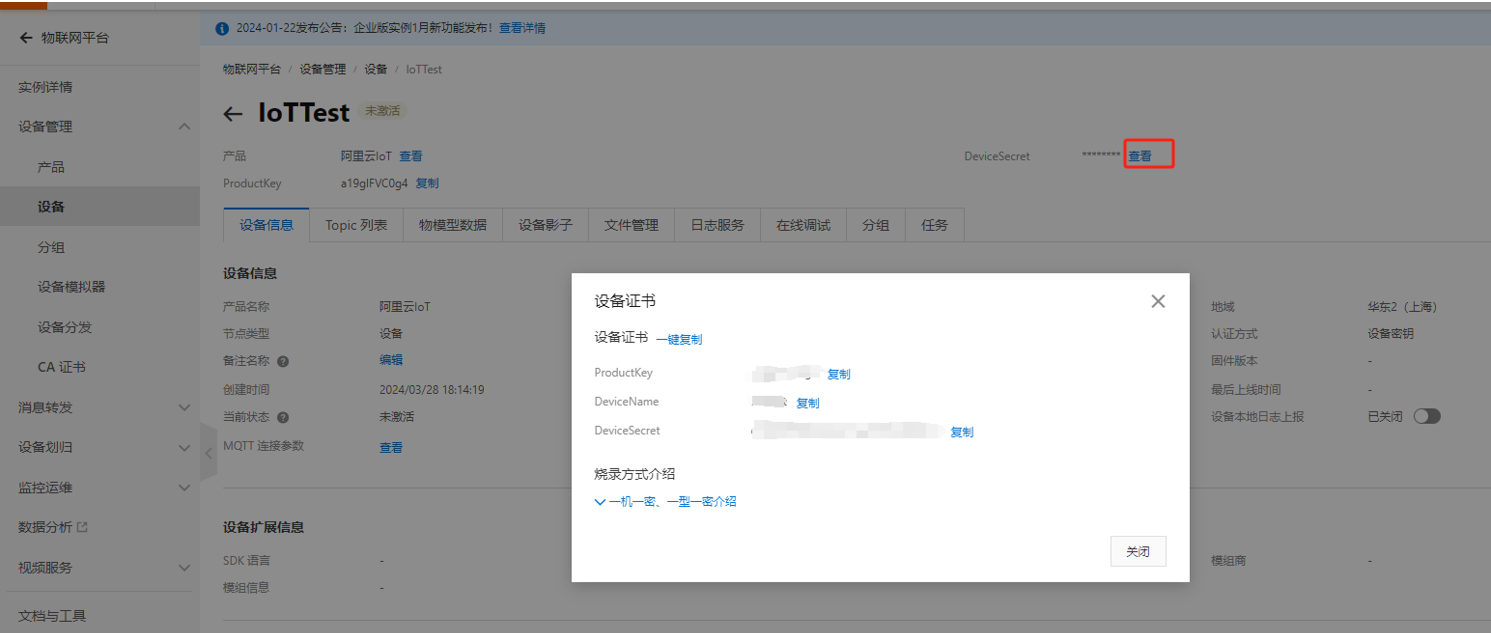Switch to the 分组 tab
Screen dimensions: 1491x633
tap(875, 225)
